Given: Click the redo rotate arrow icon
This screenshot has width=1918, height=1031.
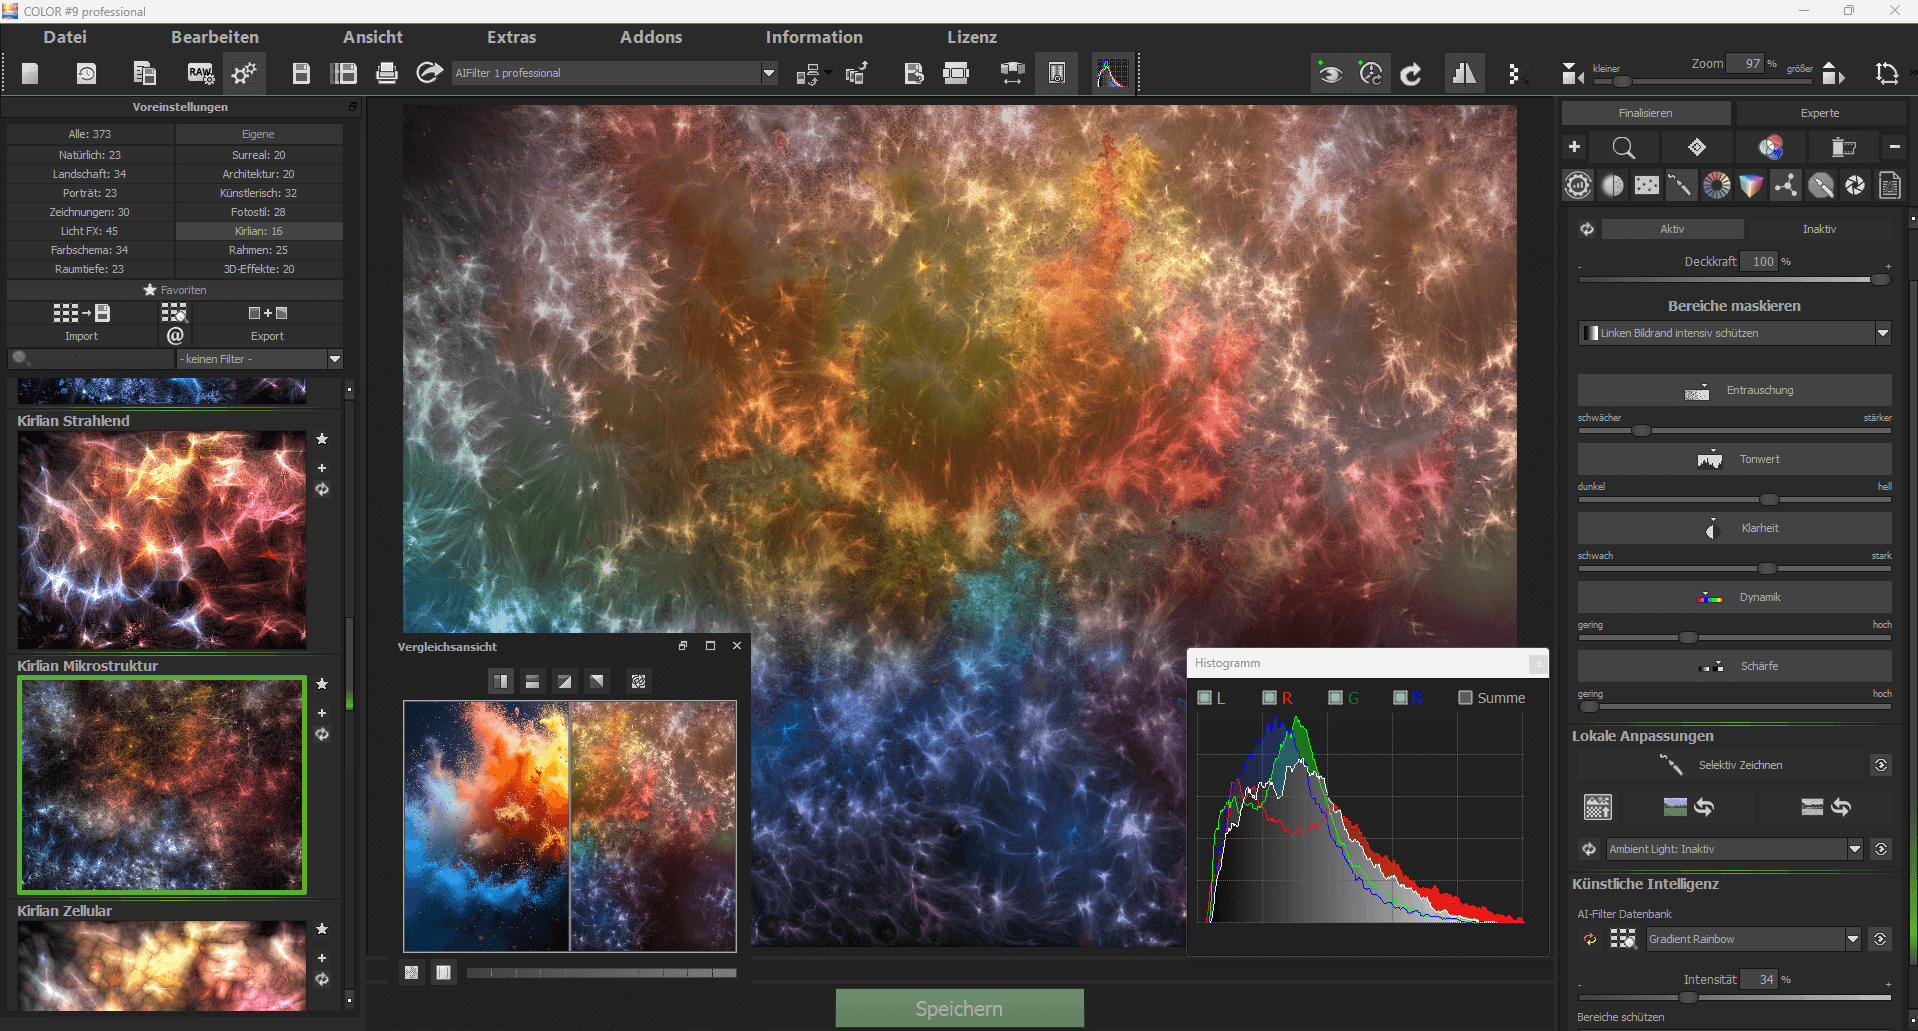Looking at the screenshot, I should [x=1411, y=74].
